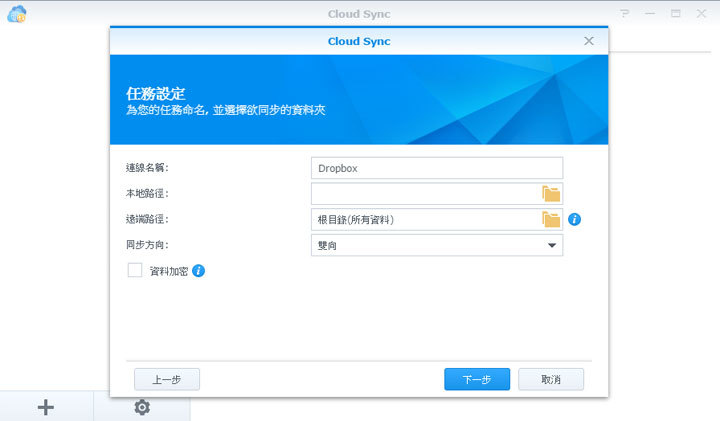Click the 遠端路徑 field showing 根目錄

pos(425,220)
